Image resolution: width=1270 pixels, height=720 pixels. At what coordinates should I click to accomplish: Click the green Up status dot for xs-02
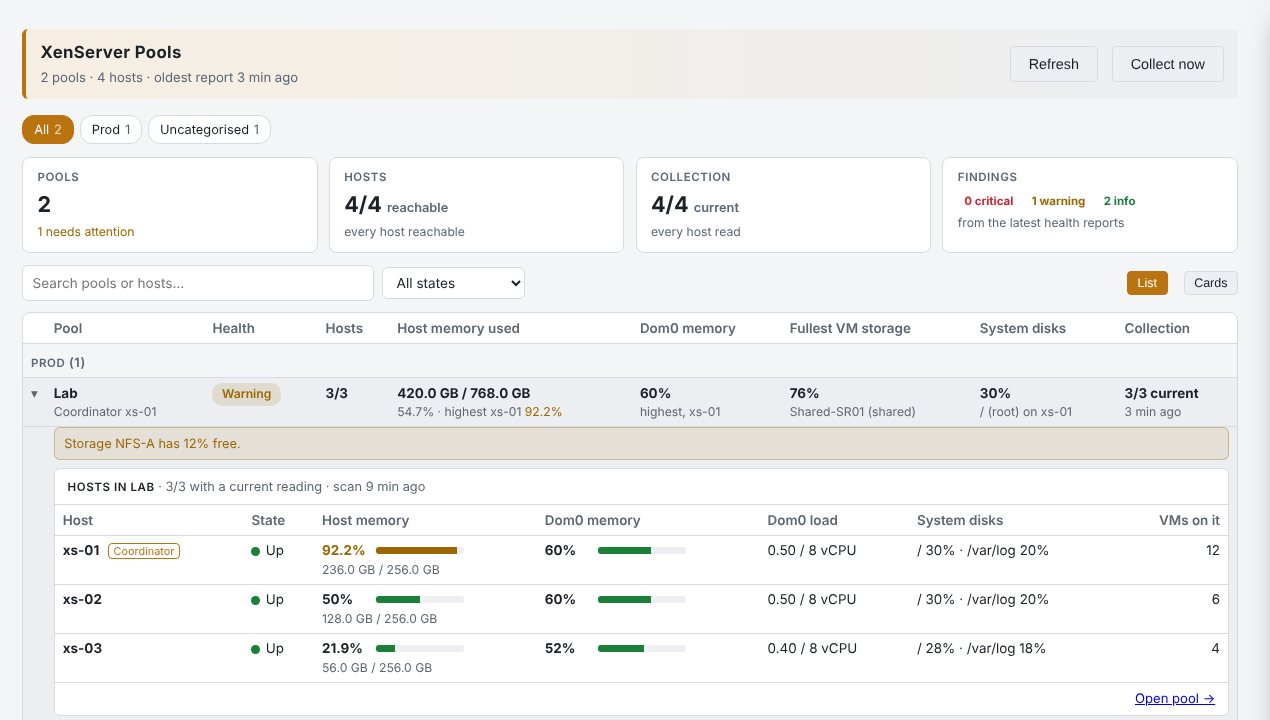coord(255,600)
